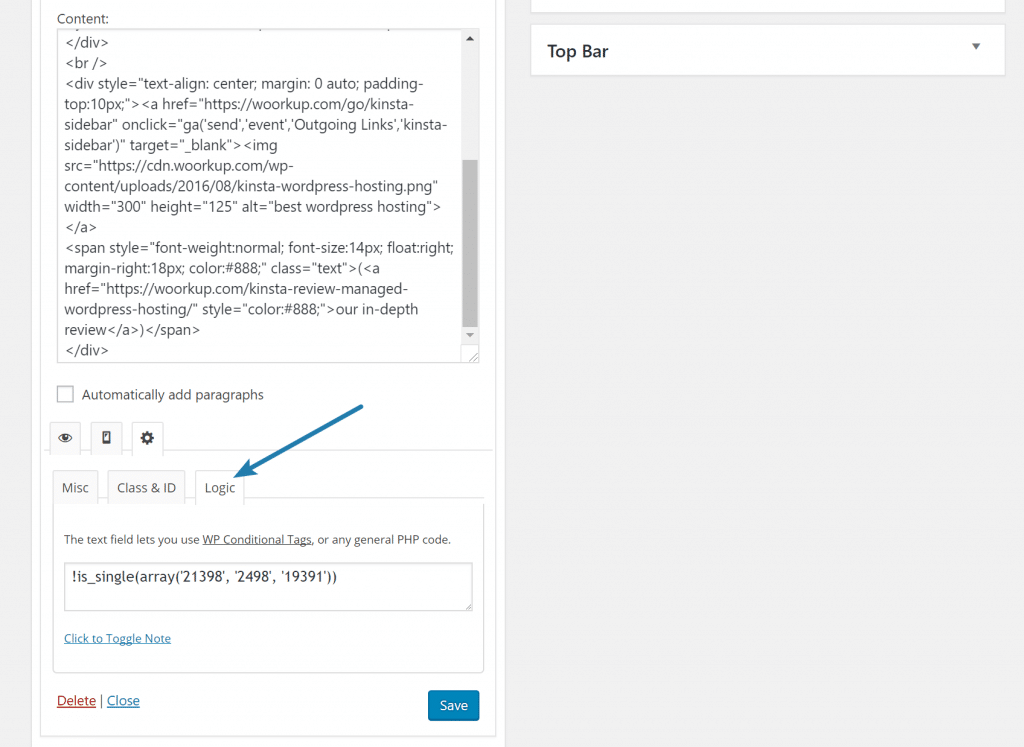Switch to the Misc tab
1024x747 pixels.
[75, 487]
